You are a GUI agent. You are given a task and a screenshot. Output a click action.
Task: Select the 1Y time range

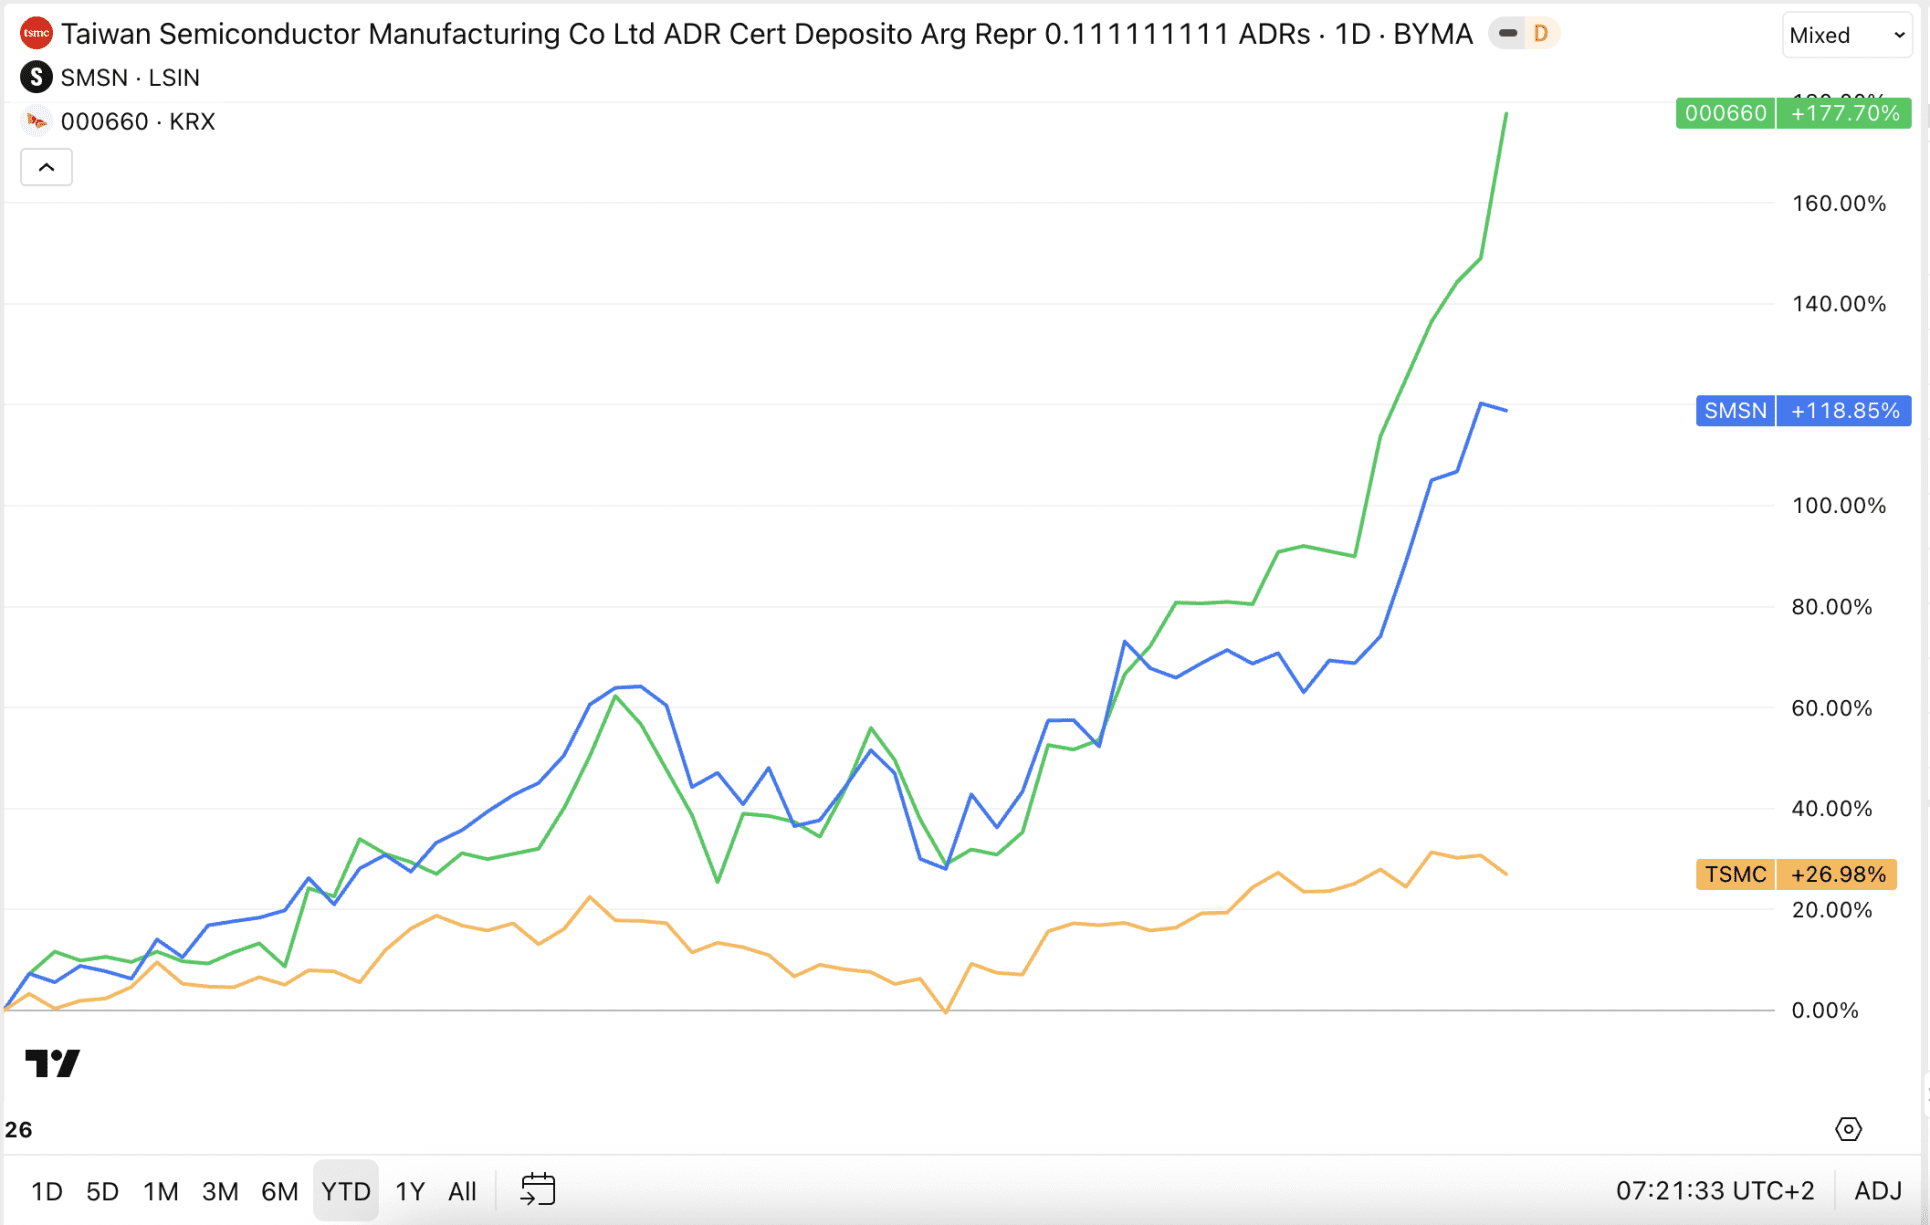pyautogui.click(x=410, y=1191)
